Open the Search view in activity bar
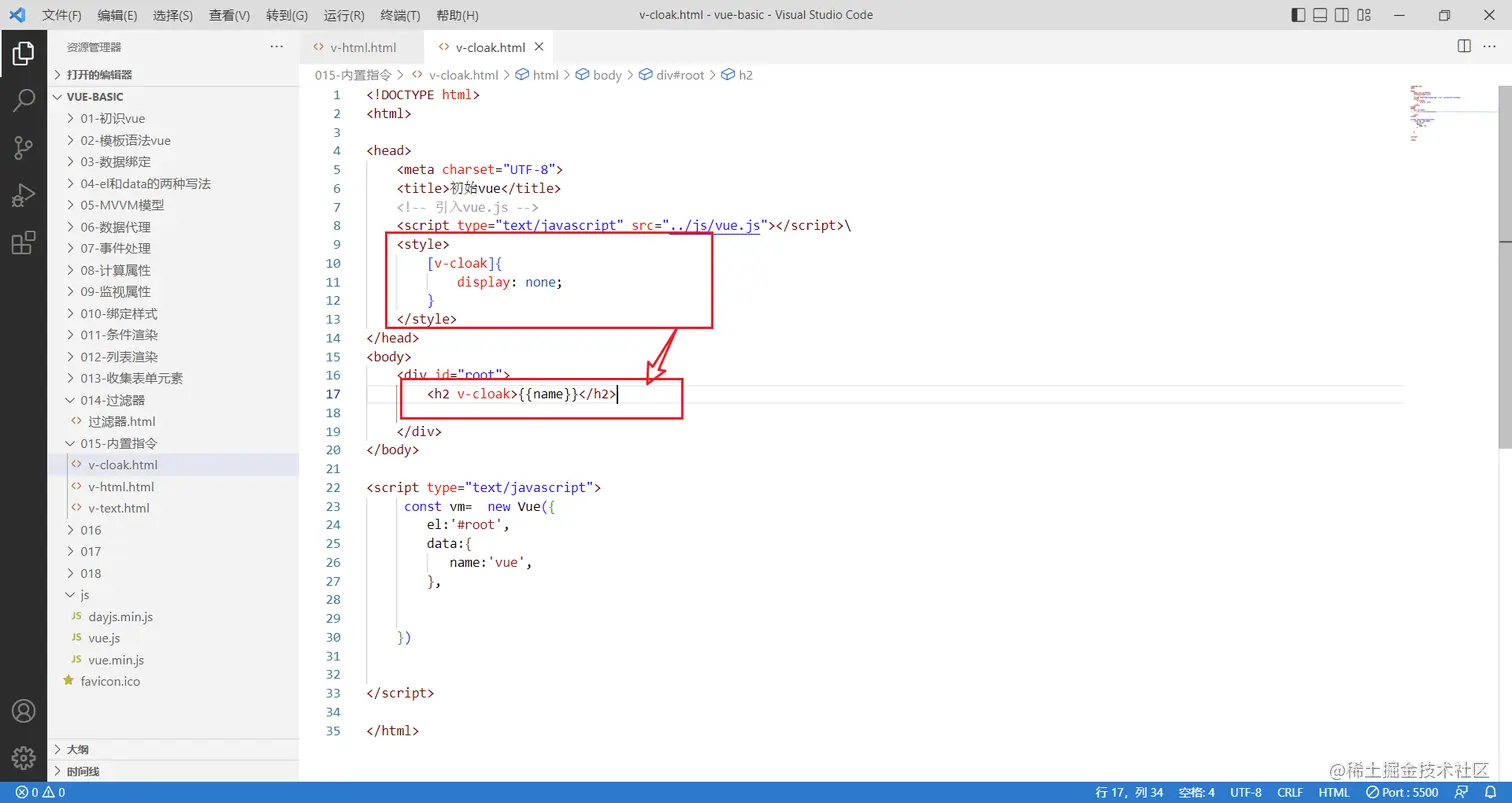 [x=23, y=101]
